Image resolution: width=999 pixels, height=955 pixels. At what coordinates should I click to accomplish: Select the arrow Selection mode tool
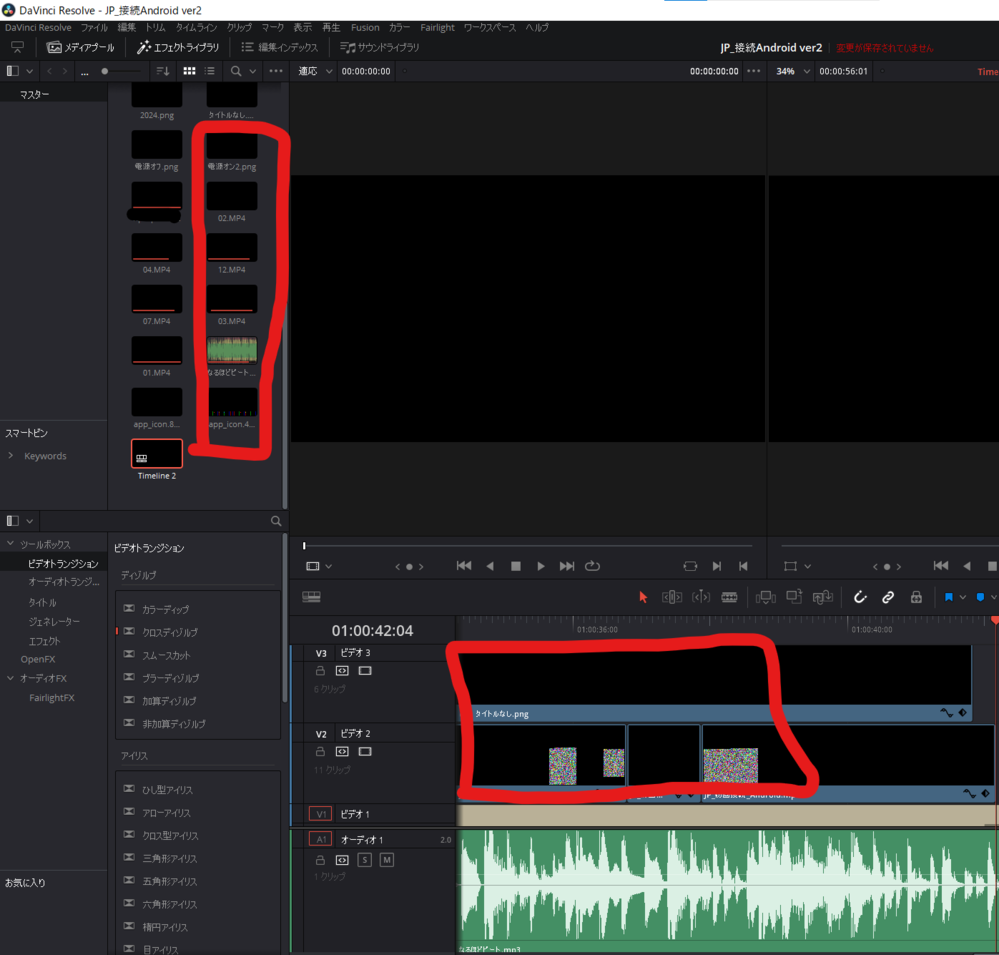pyautogui.click(x=643, y=597)
